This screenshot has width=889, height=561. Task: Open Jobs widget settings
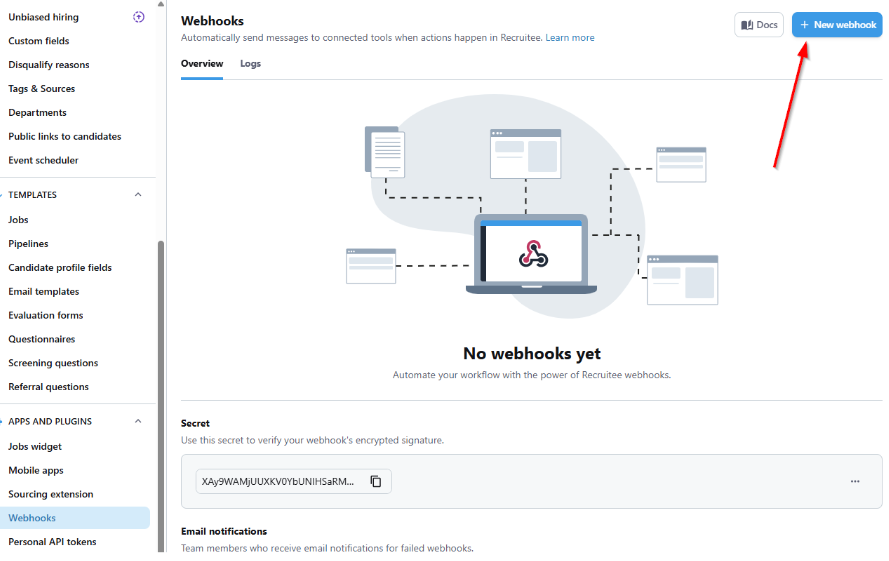[x=35, y=446]
